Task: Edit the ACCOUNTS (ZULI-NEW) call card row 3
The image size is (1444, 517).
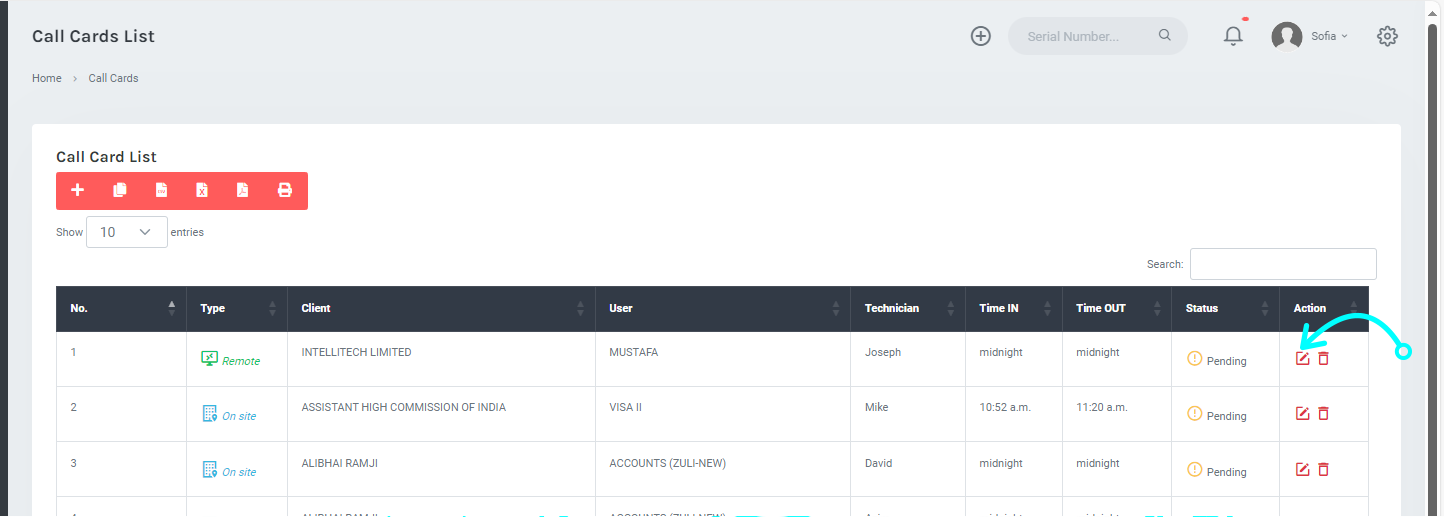Action: click(1302, 469)
